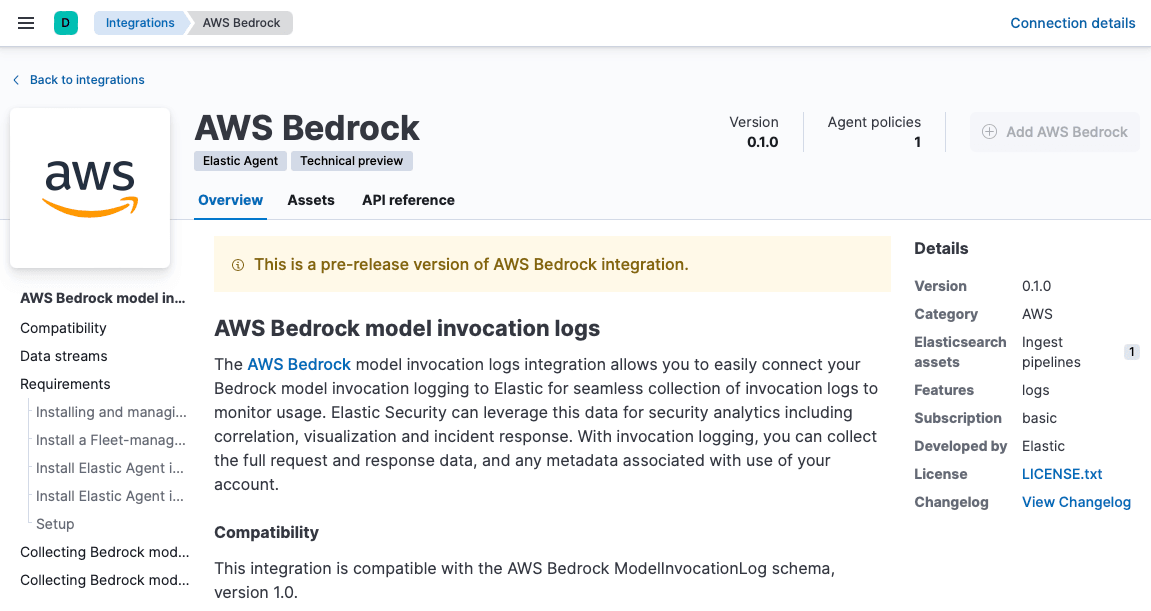Jump to Compatibility section in sidebar
The height and width of the screenshot is (611, 1151).
[63, 328]
